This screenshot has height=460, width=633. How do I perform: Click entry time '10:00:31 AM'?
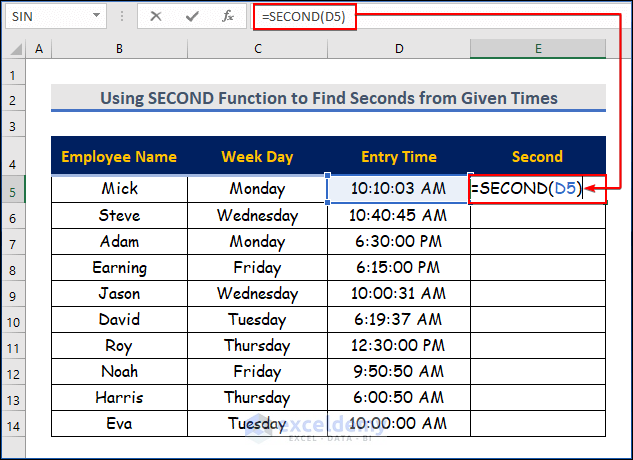coord(398,293)
